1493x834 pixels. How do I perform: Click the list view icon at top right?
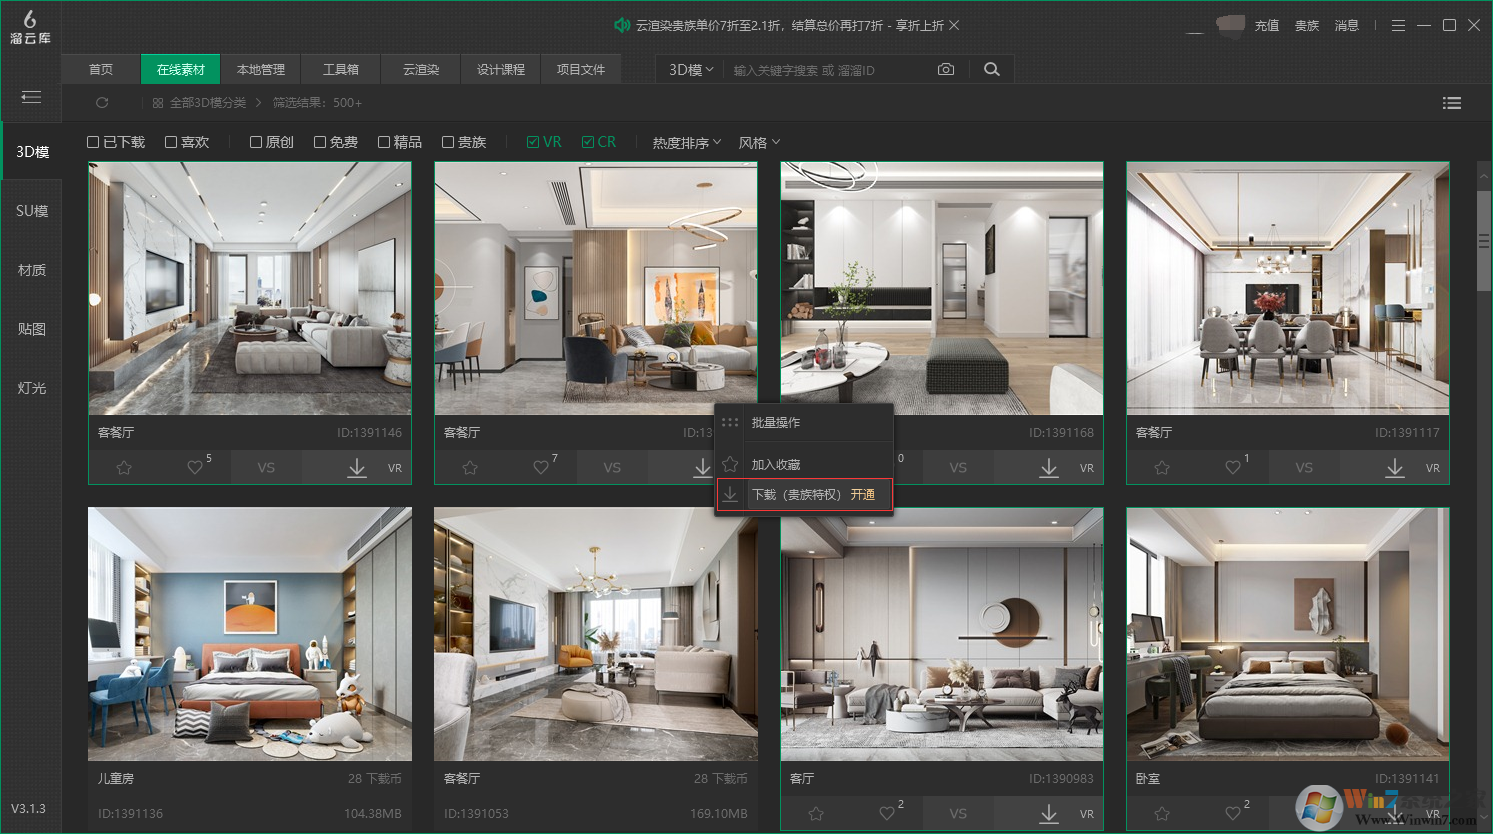point(1452,102)
